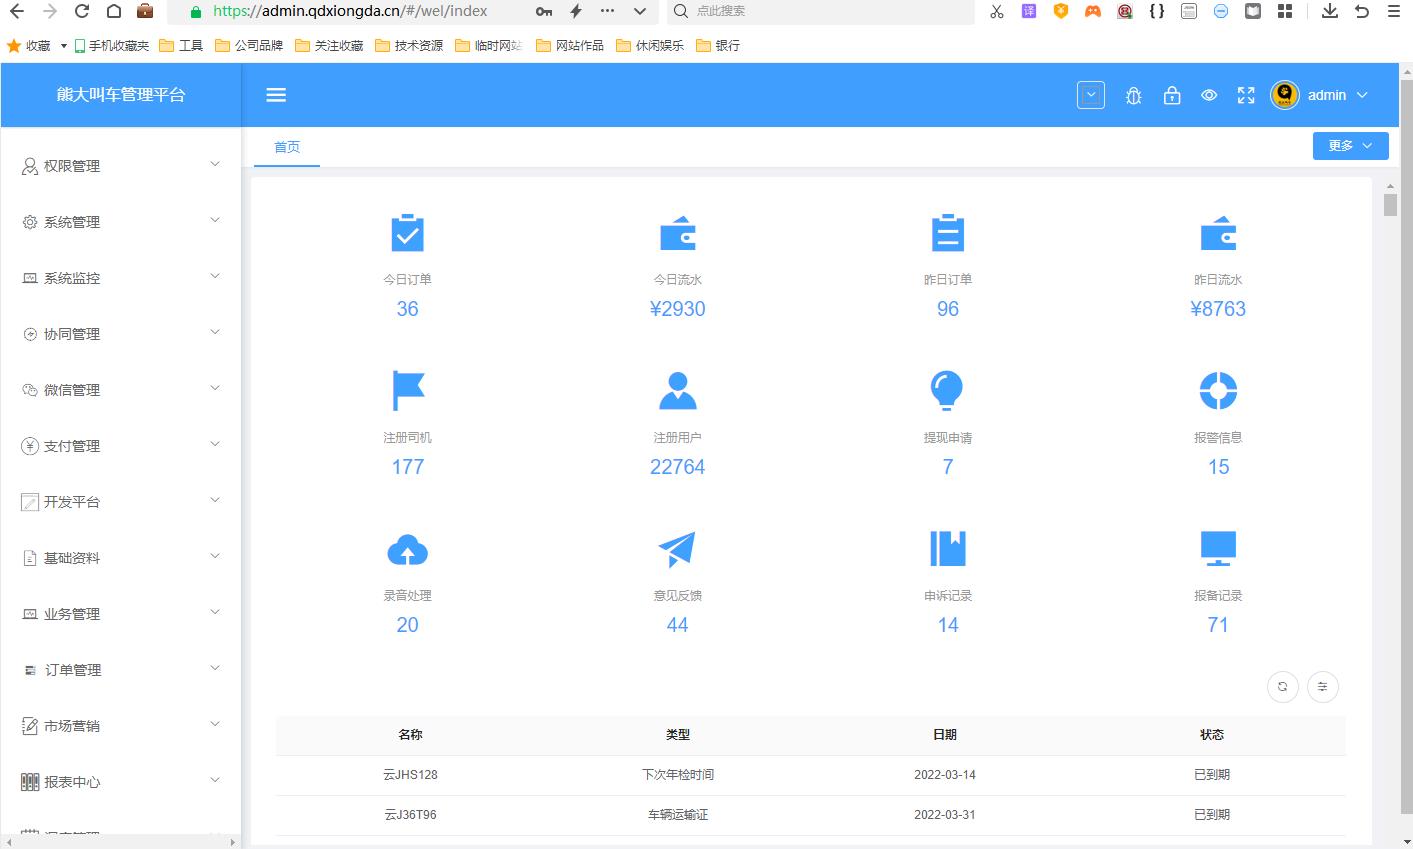Viewport: 1413px width, 849px height.
Task: Click the 报备记录 count 71
Action: click(x=1218, y=625)
